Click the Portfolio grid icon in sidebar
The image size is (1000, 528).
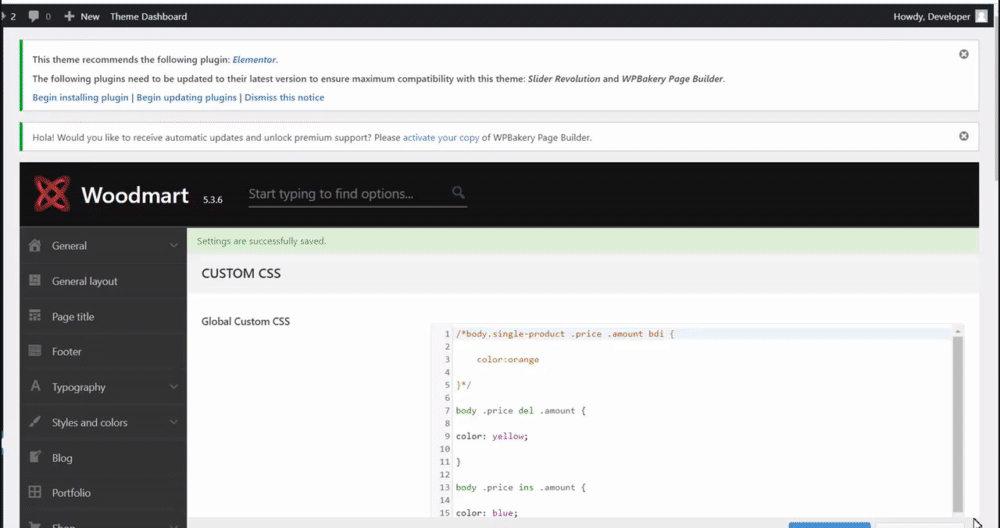[35, 492]
